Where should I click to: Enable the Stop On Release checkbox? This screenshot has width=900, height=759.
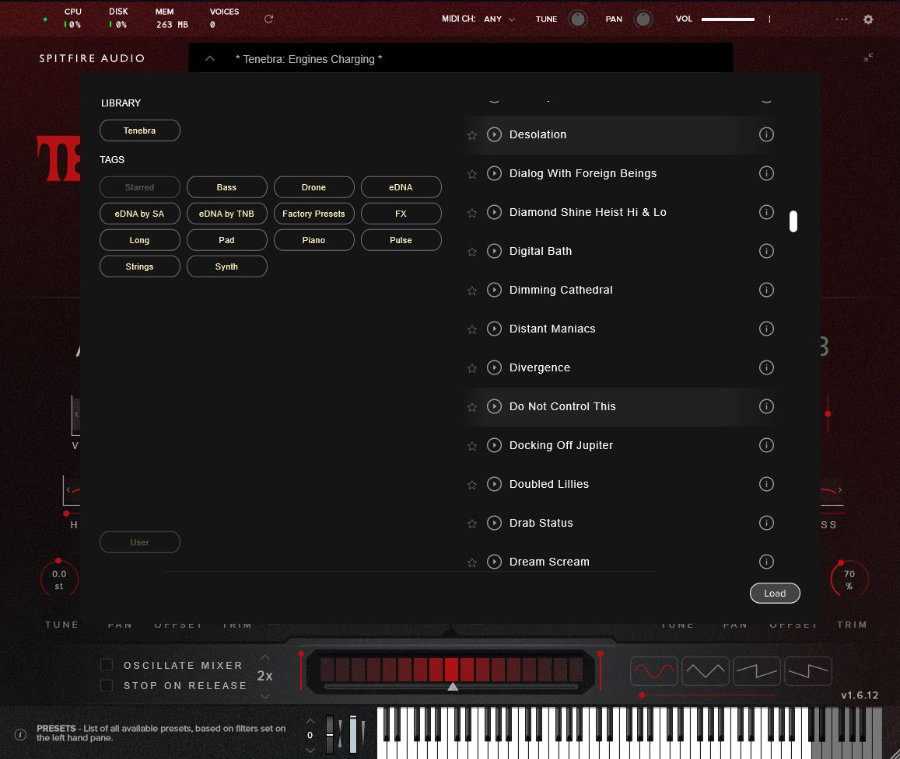[106, 685]
